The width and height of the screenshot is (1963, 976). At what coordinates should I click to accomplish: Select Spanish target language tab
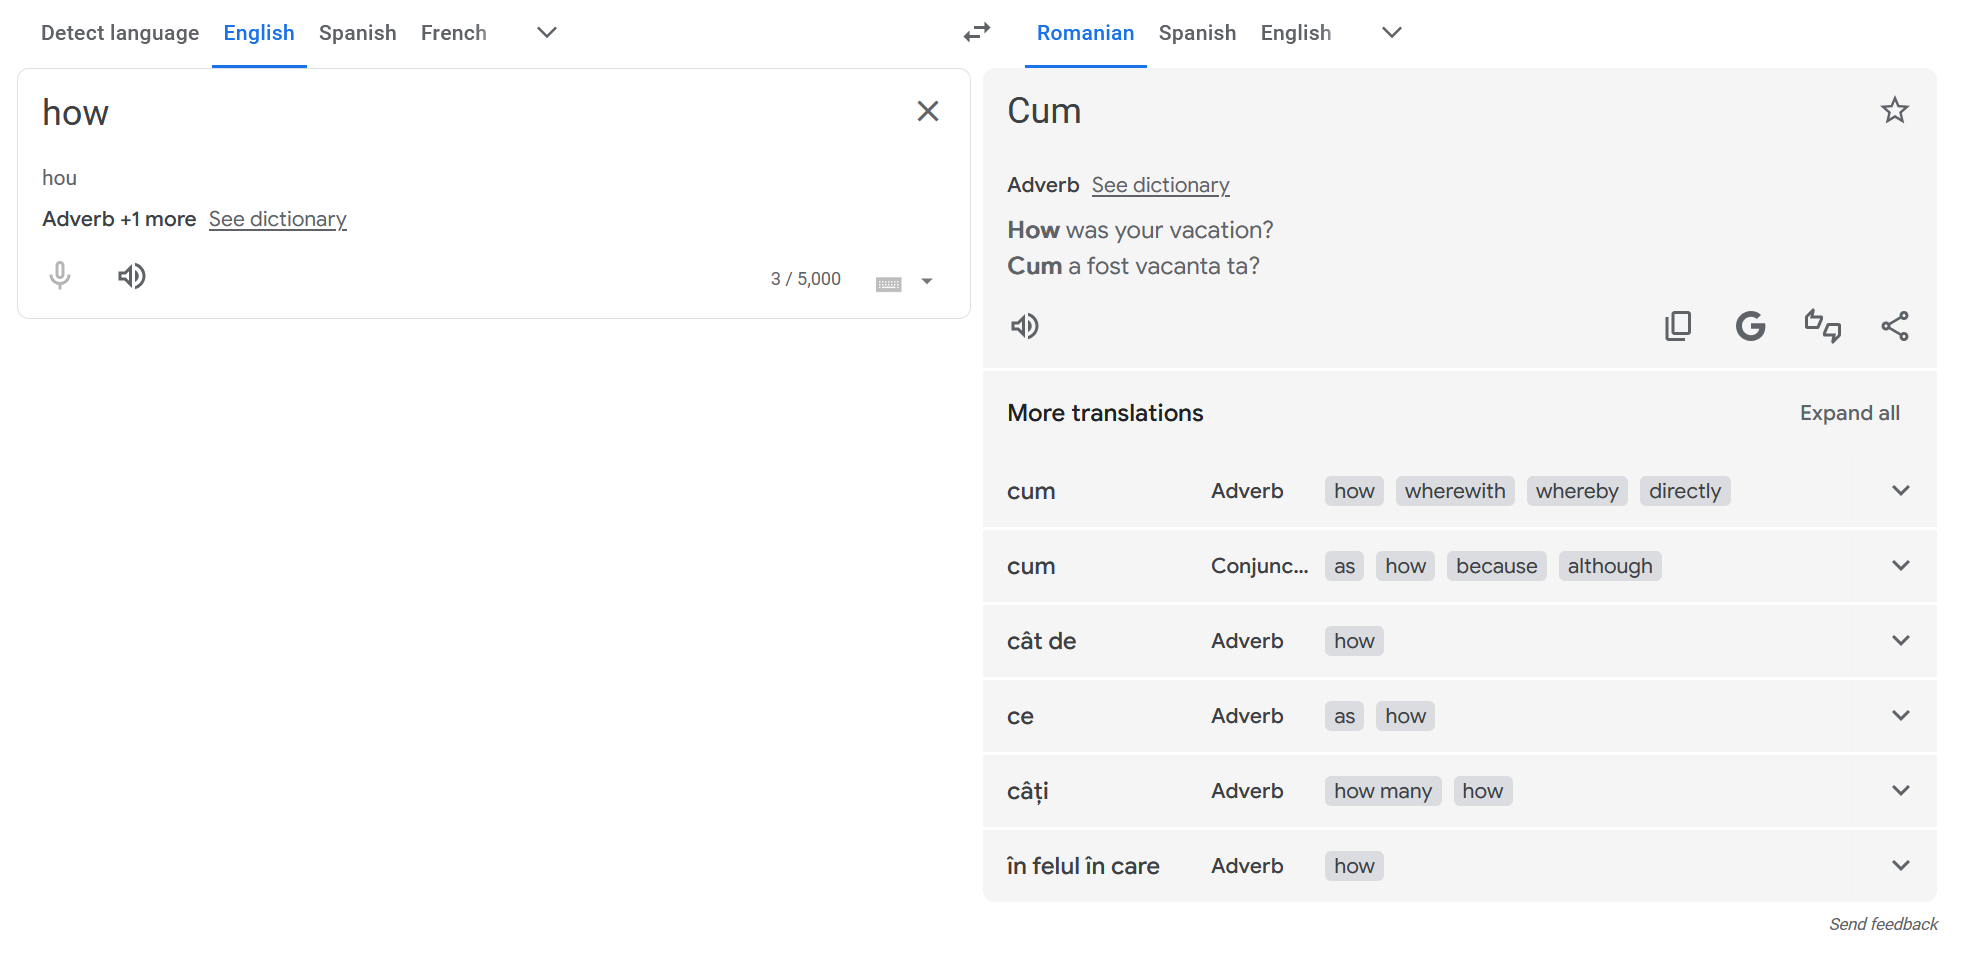(x=1197, y=33)
